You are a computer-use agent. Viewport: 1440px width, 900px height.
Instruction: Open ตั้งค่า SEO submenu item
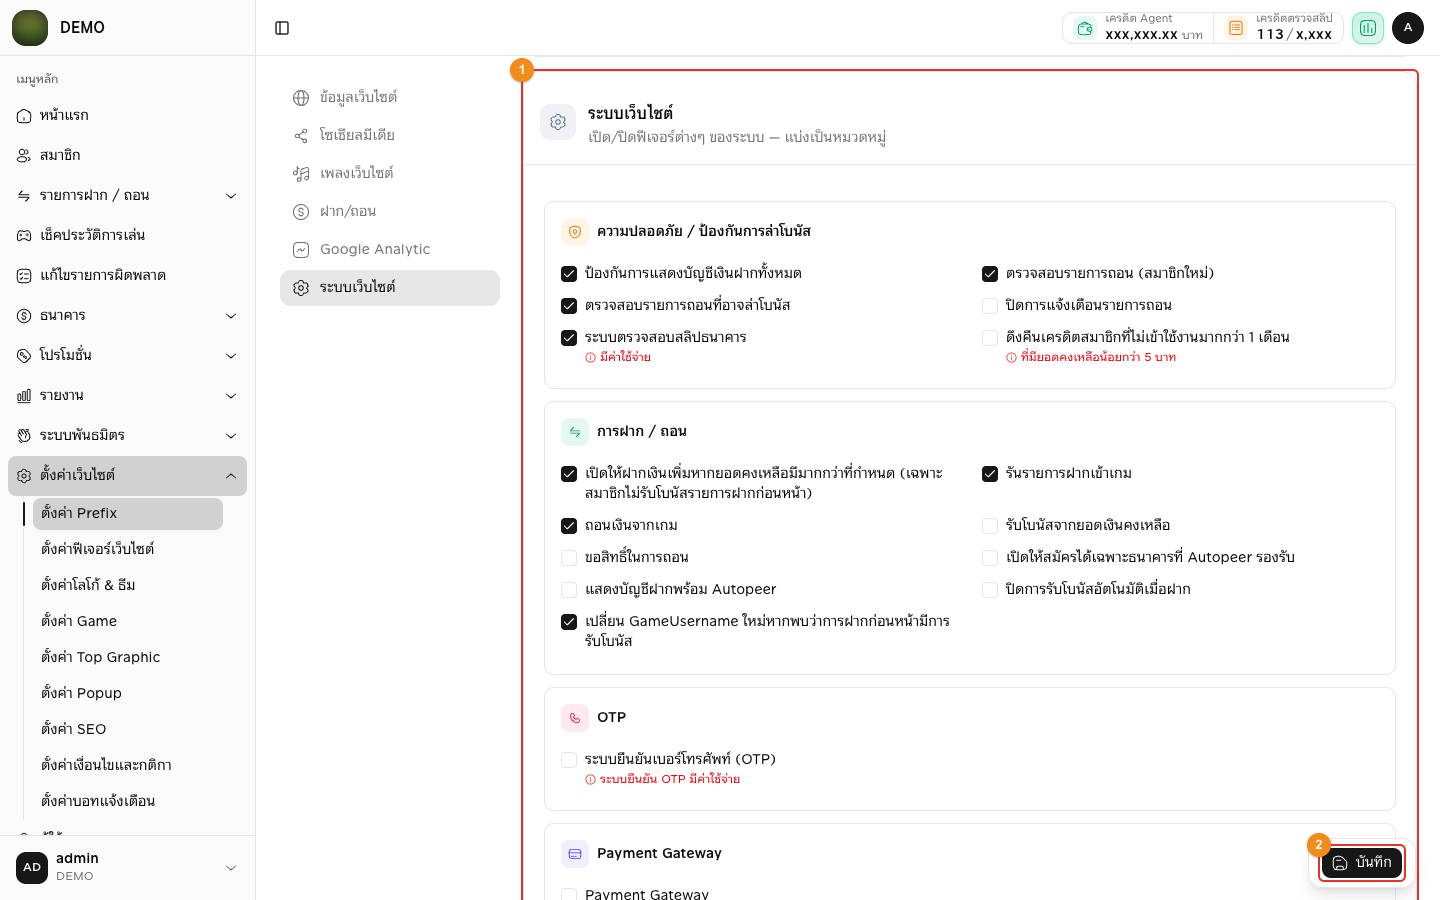pyautogui.click(x=128, y=729)
